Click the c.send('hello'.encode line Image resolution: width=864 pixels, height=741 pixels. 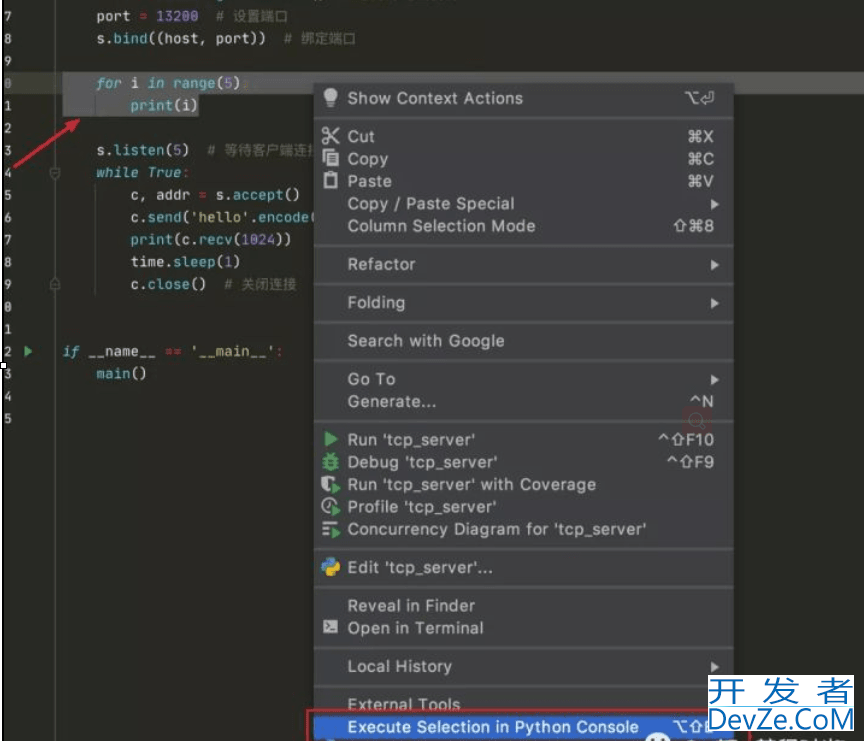pyautogui.click(x=222, y=217)
